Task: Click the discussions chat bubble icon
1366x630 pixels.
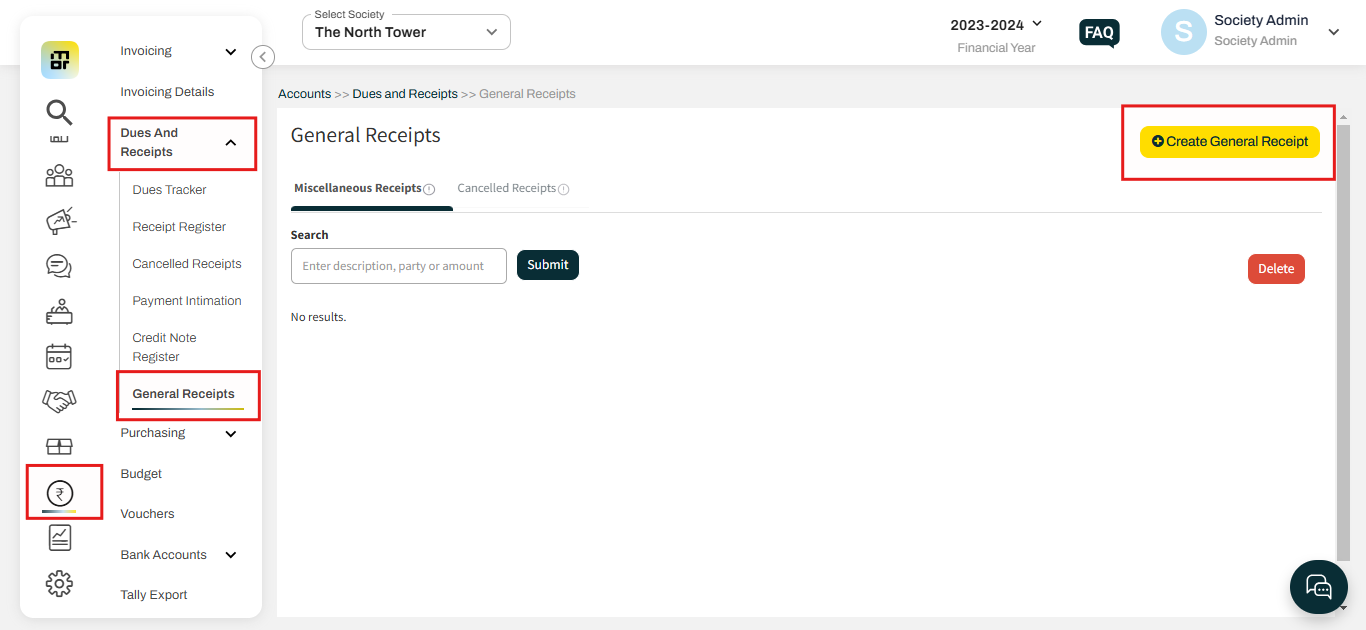Action: [x=58, y=266]
